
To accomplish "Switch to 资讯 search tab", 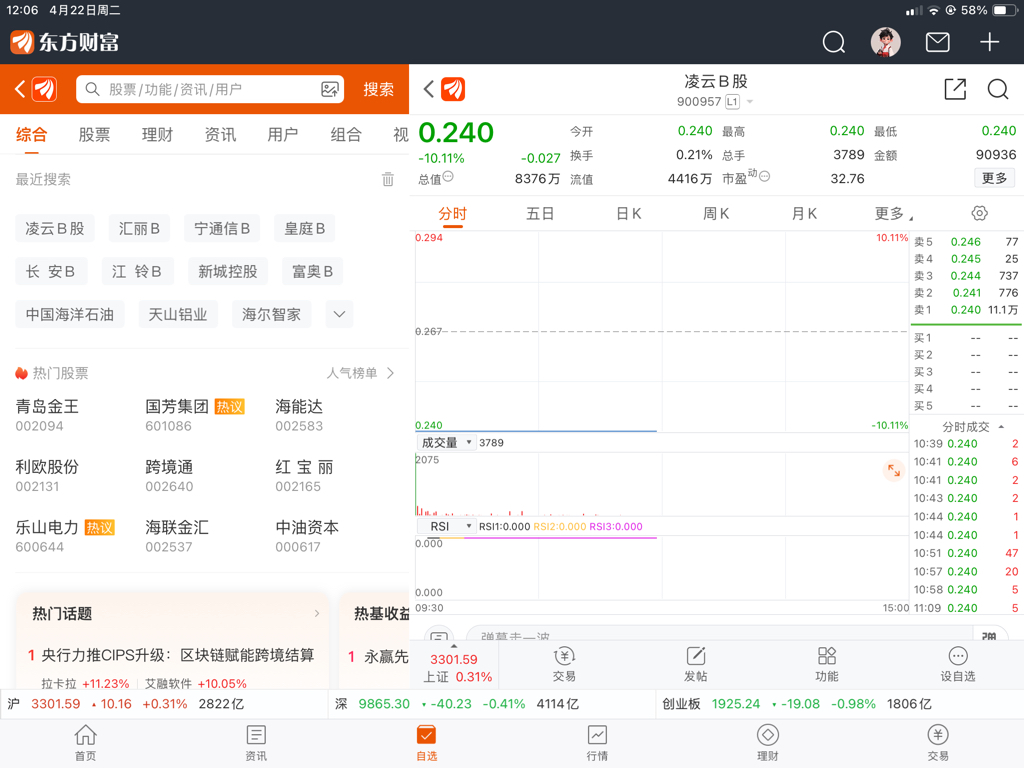I will (x=220, y=135).
